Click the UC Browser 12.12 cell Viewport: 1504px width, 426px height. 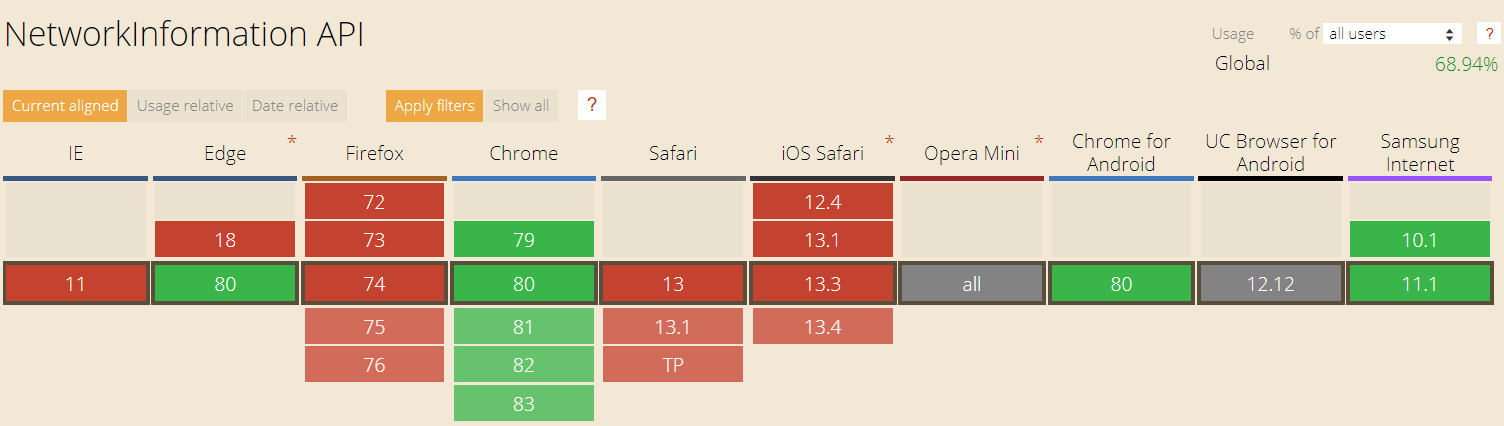1271,284
